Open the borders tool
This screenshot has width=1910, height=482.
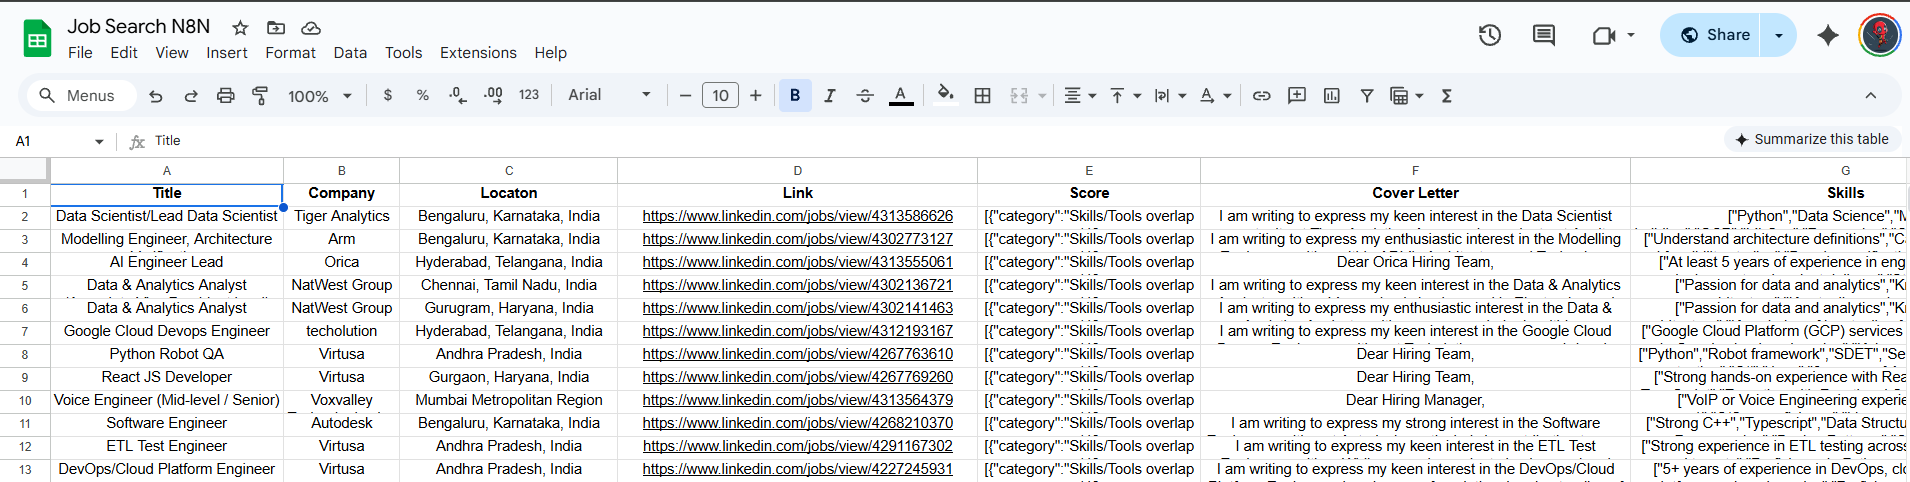pyautogui.click(x=983, y=96)
